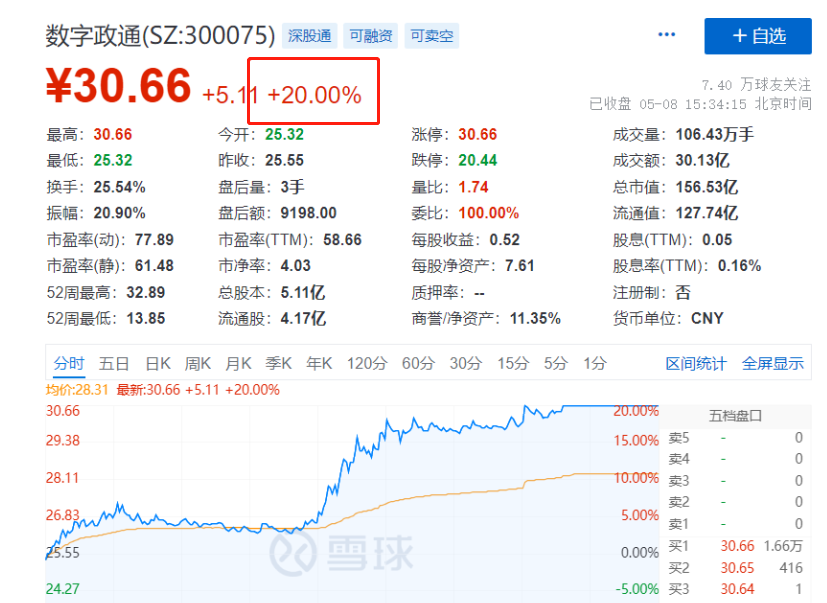This screenshot has width=827, height=603.
Task: Click the 可融资 tag
Action: pyautogui.click(x=371, y=36)
